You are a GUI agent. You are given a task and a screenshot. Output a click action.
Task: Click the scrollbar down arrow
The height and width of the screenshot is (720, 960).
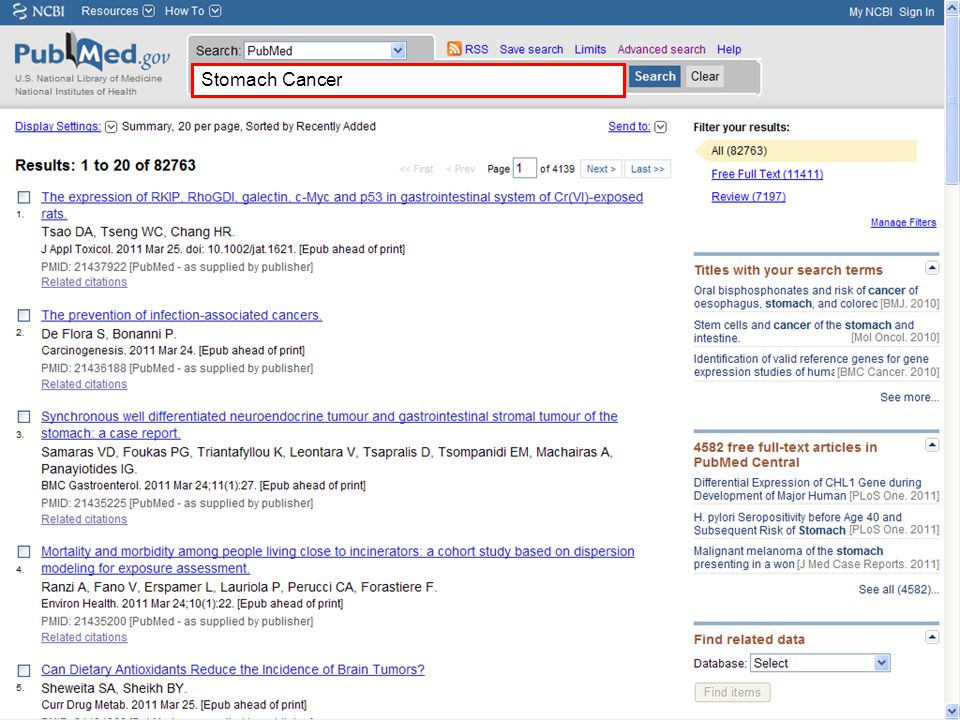pos(952,711)
